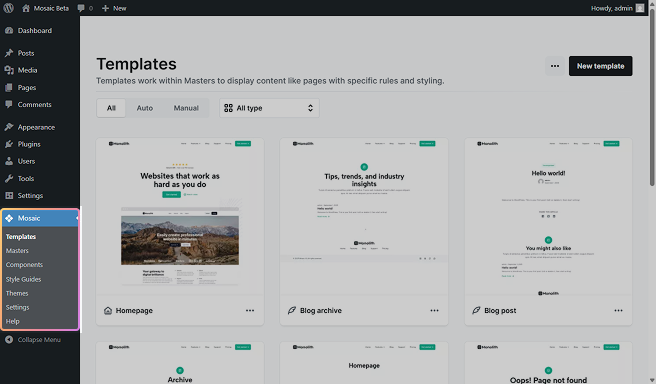Image resolution: width=656 pixels, height=384 pixels.
Task: Click the up-down chevron of All type
Action: [310, 108]
